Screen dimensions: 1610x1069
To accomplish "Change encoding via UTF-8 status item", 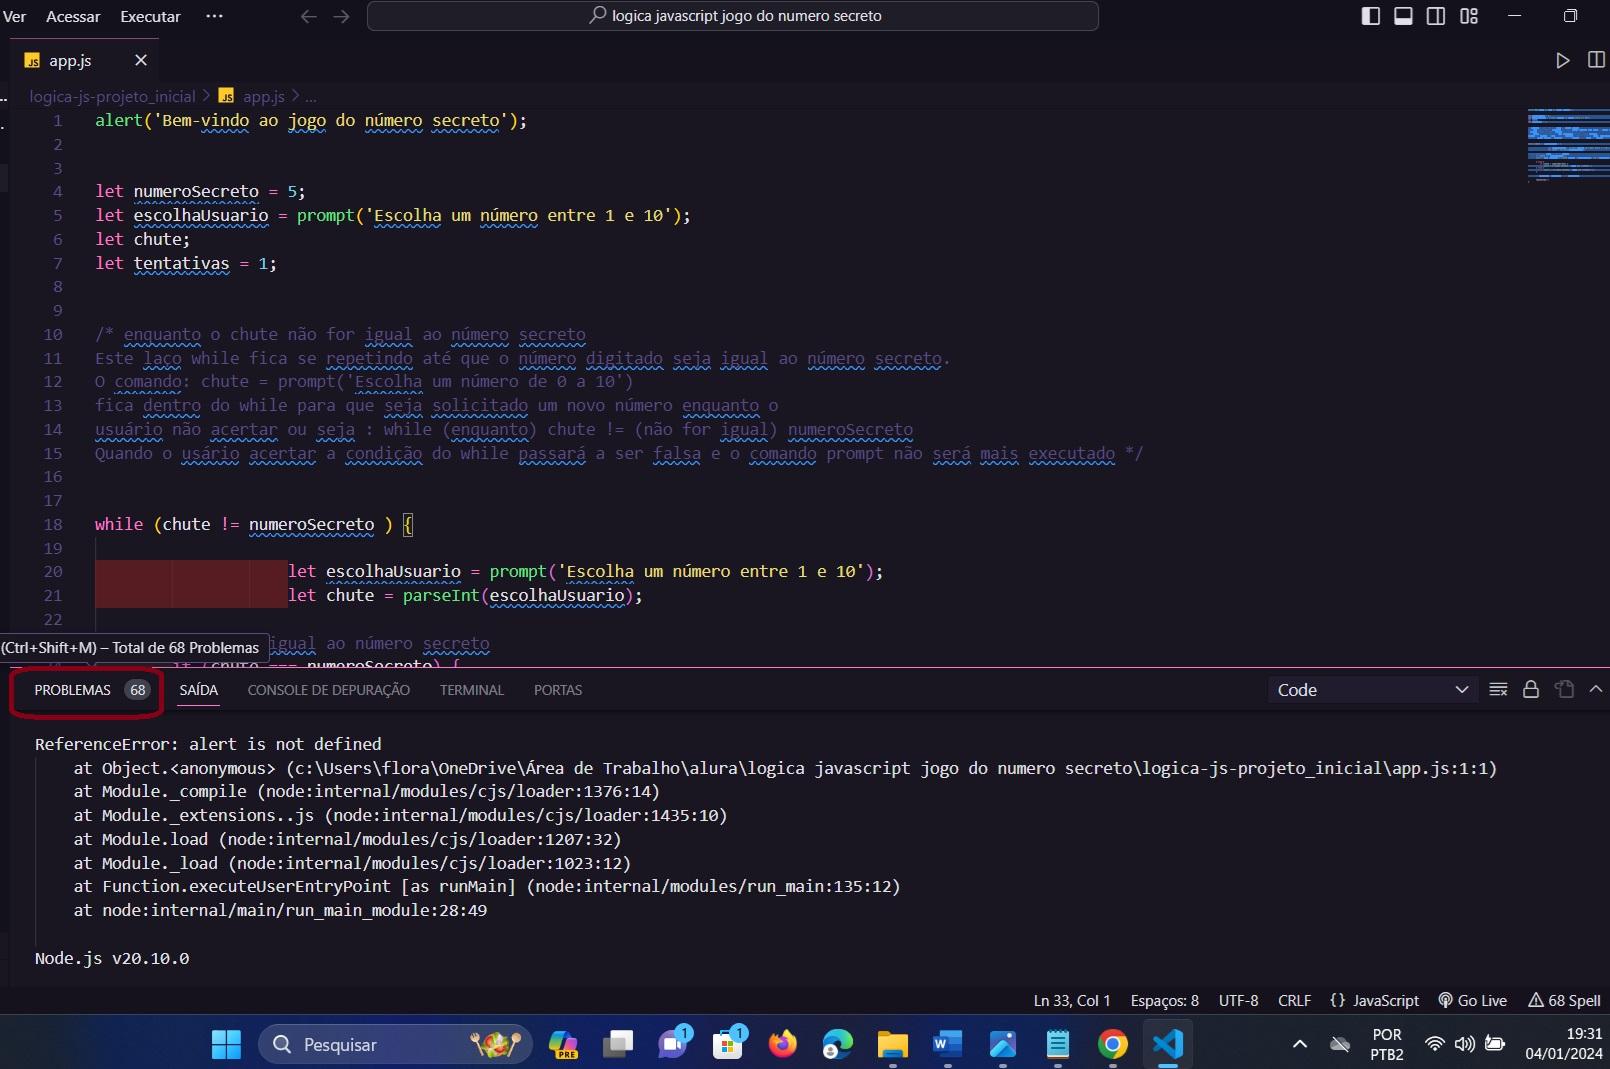I will pos(1239,1001).
